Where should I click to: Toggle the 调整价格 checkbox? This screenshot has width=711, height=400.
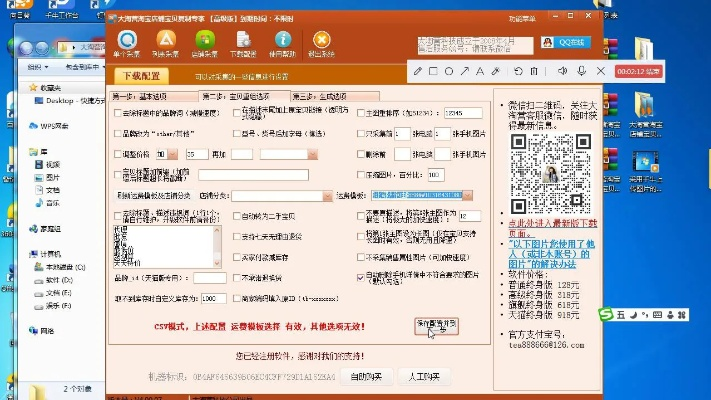click(117, 154)
